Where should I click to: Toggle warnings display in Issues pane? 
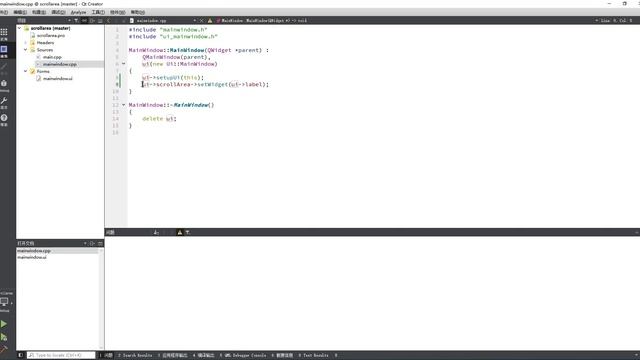179,232
